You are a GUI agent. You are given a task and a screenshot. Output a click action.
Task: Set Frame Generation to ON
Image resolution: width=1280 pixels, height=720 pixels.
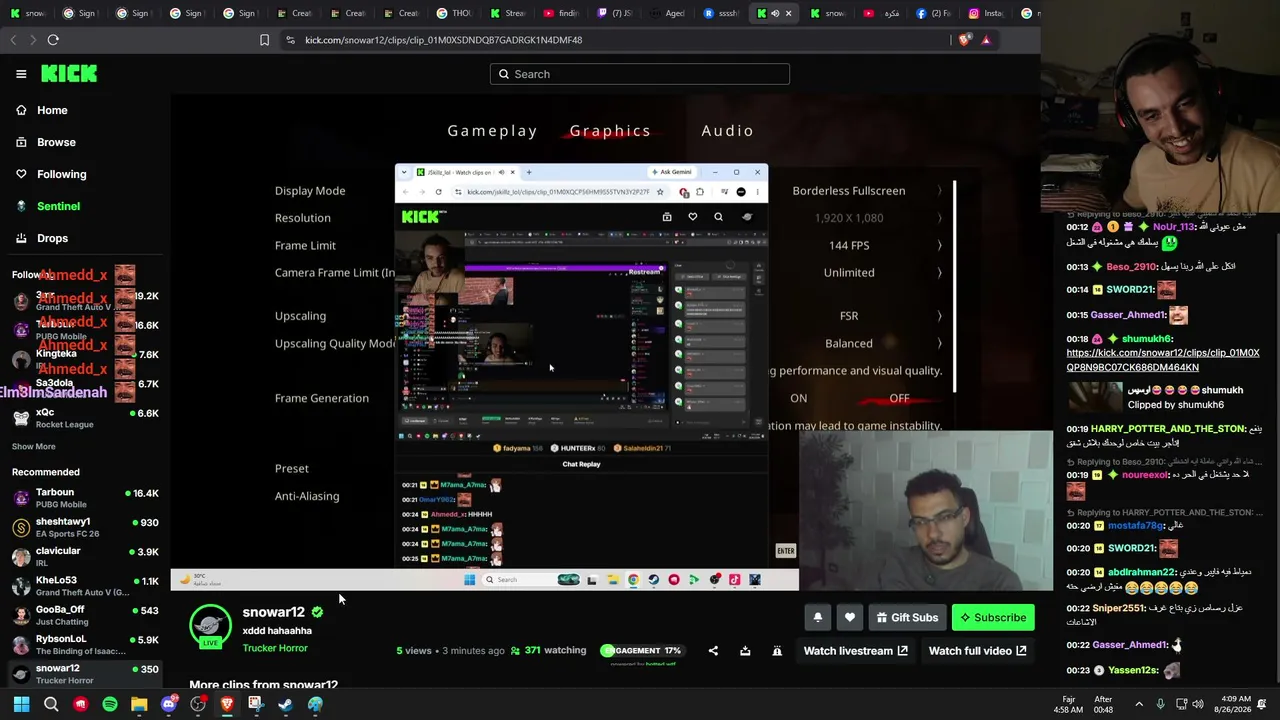coord(798,398)
